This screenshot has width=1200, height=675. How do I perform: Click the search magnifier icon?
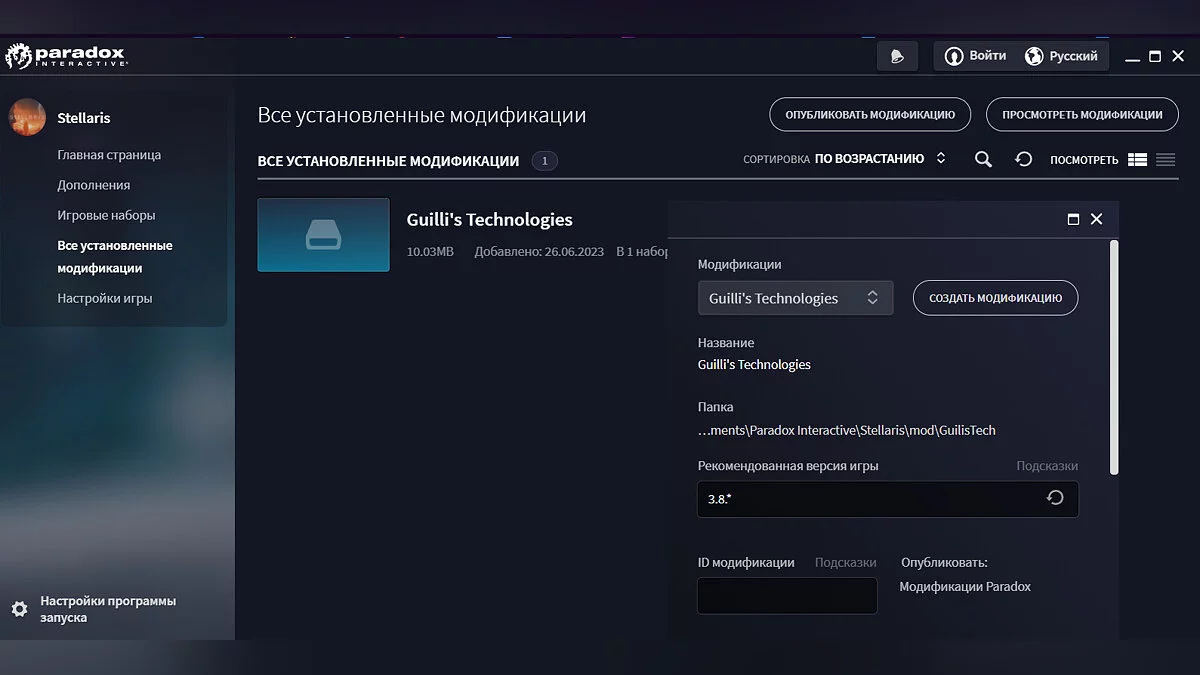point(983,160)
